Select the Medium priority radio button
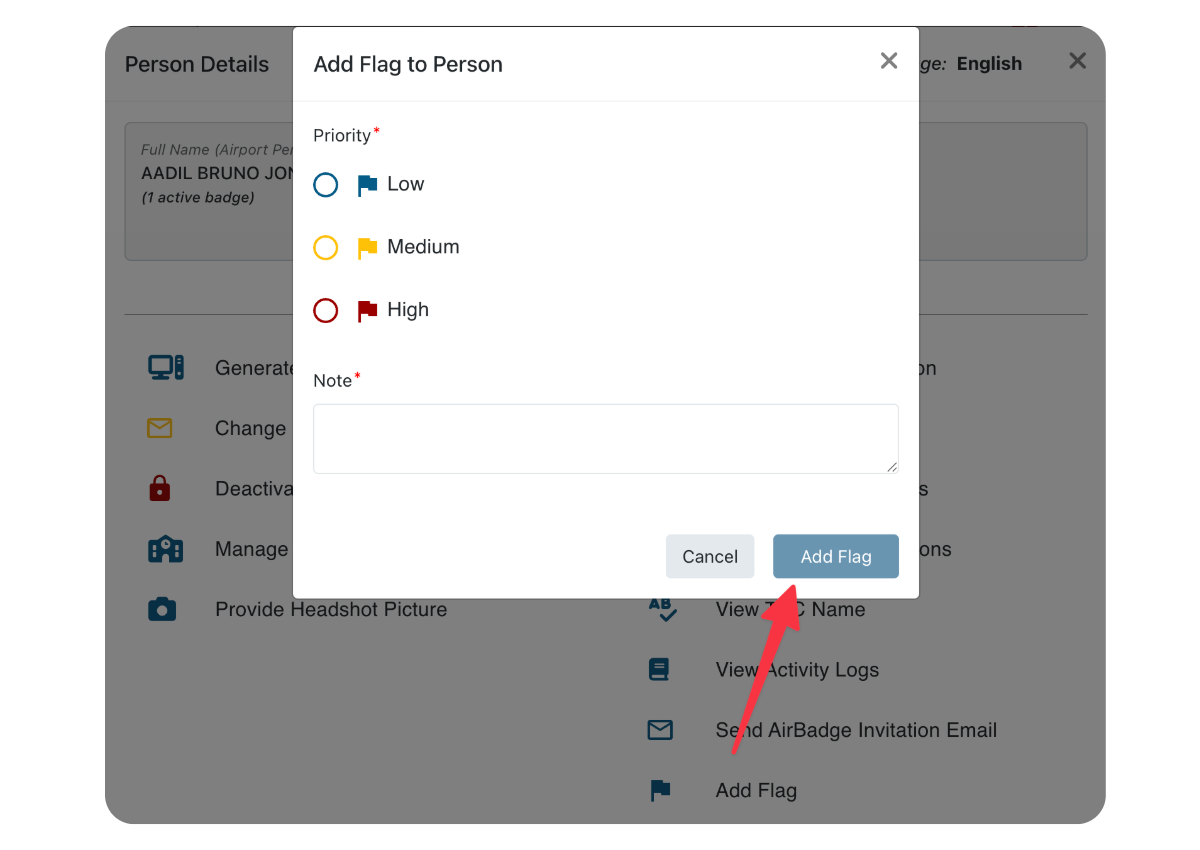Image resolution: width=1200 pixels, height=850 pixels. point(326,248)
